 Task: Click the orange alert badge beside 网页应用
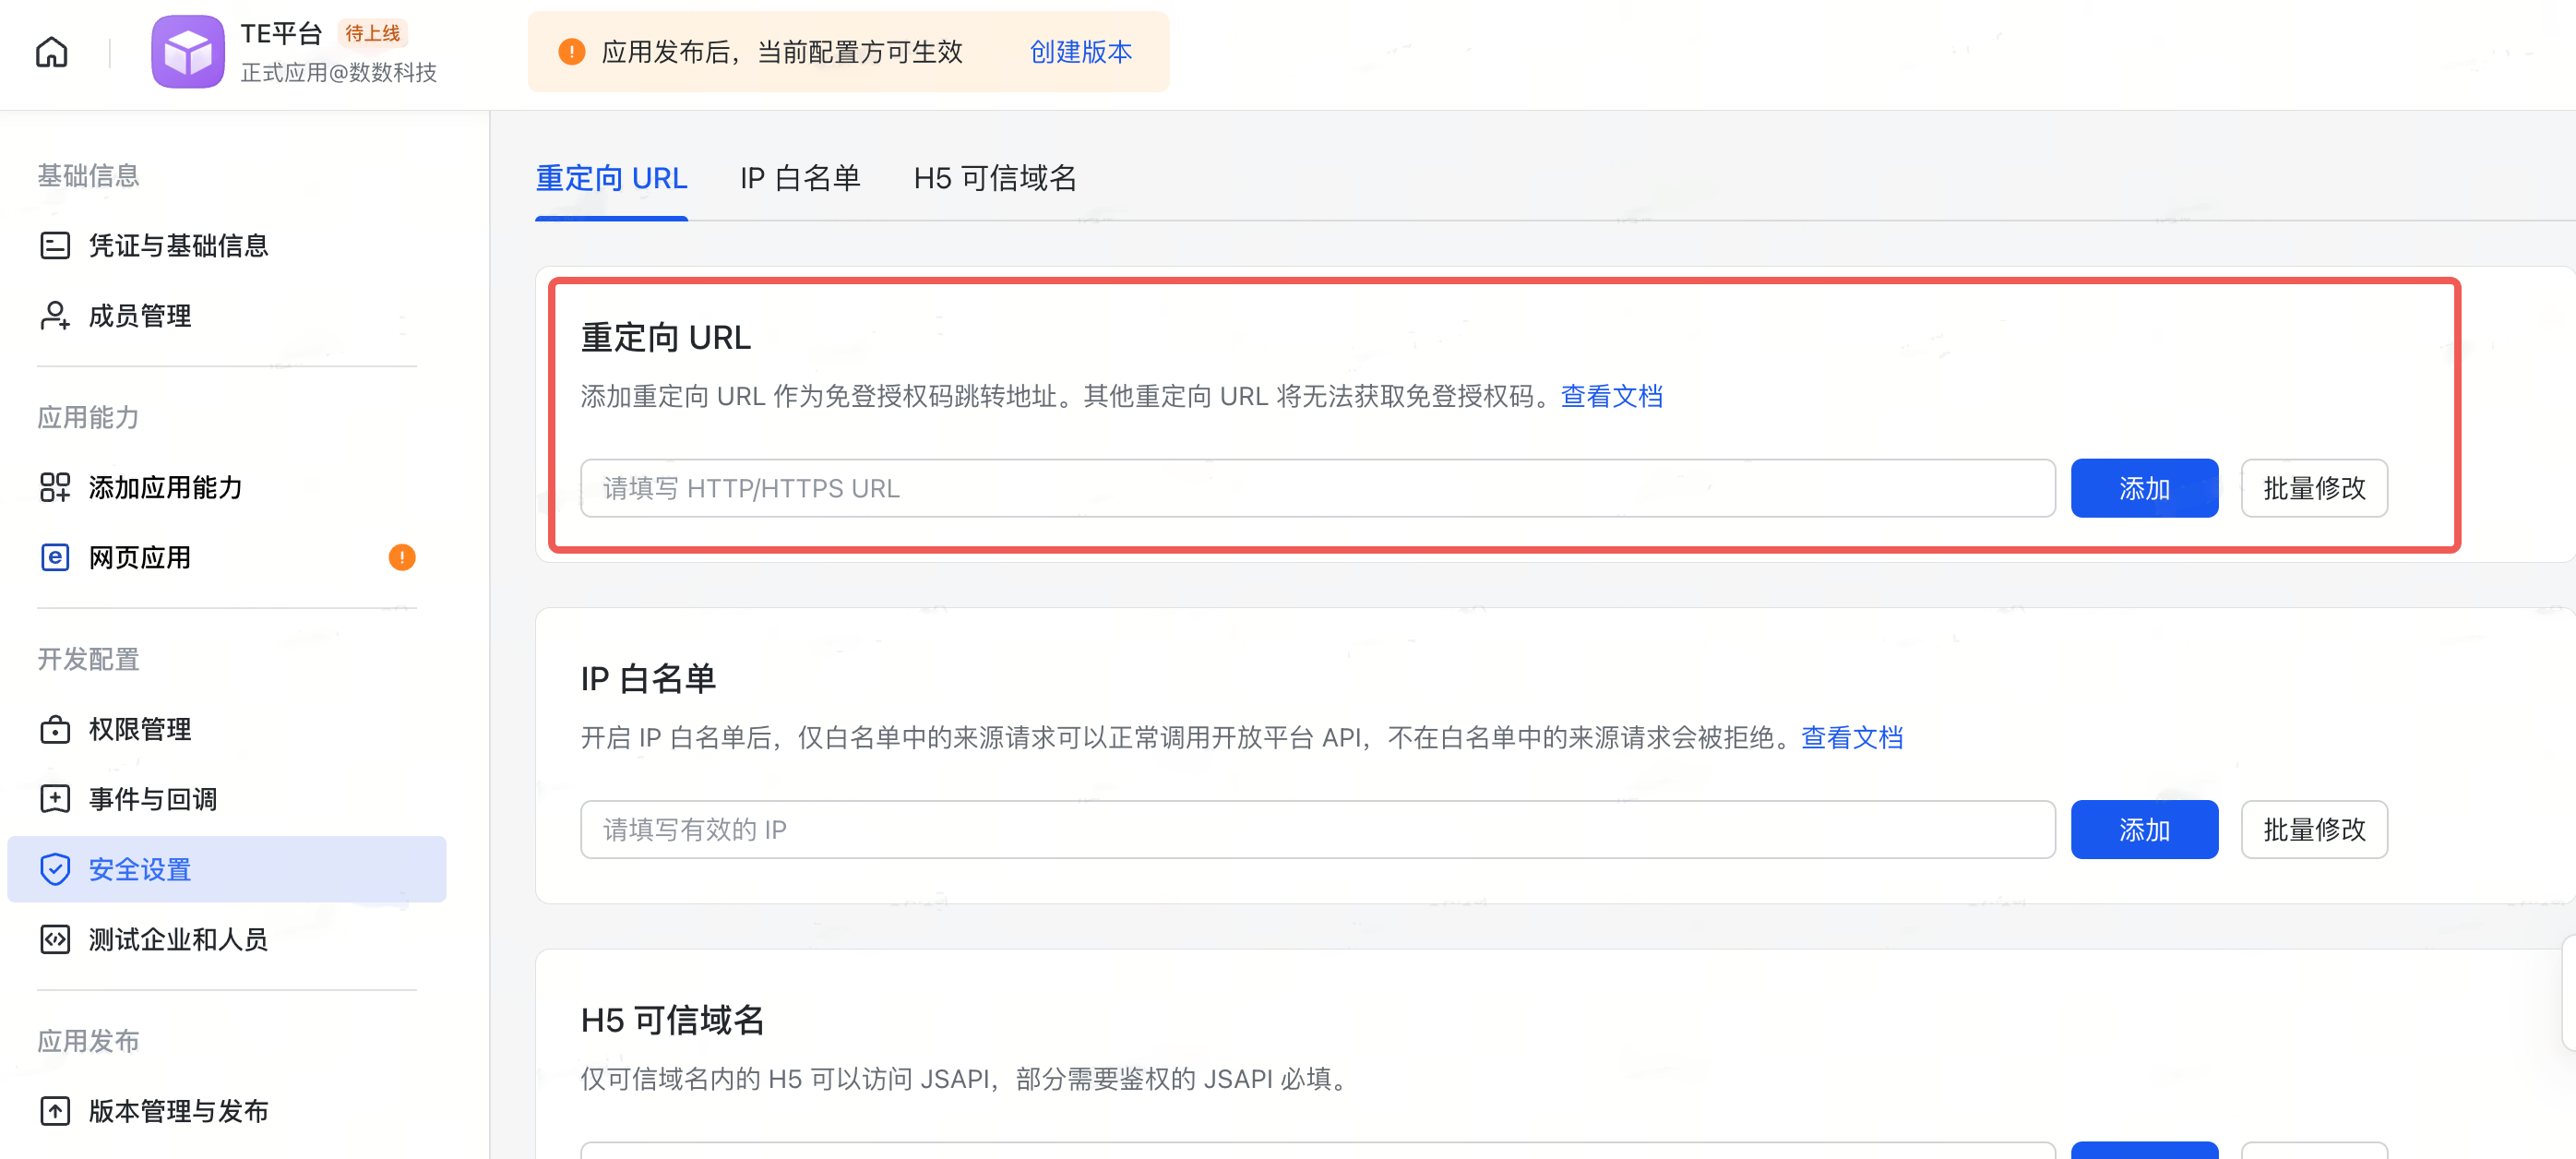tap(402, 558)
